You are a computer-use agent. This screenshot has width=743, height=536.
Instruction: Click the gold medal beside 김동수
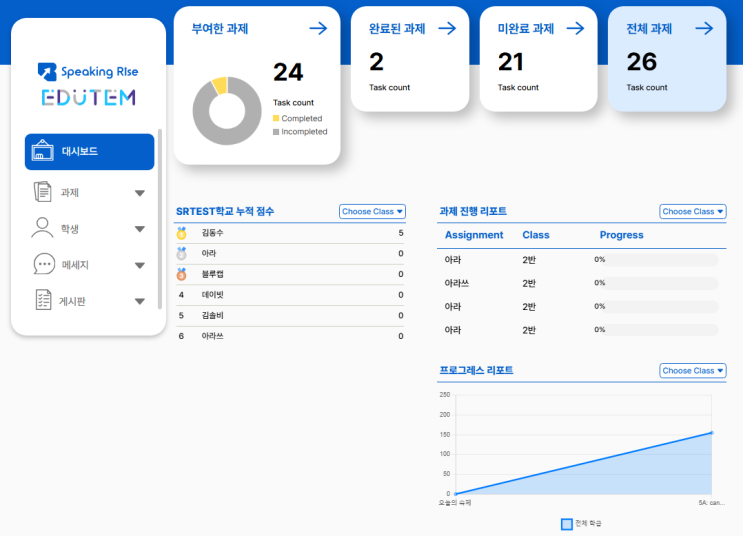181,233
